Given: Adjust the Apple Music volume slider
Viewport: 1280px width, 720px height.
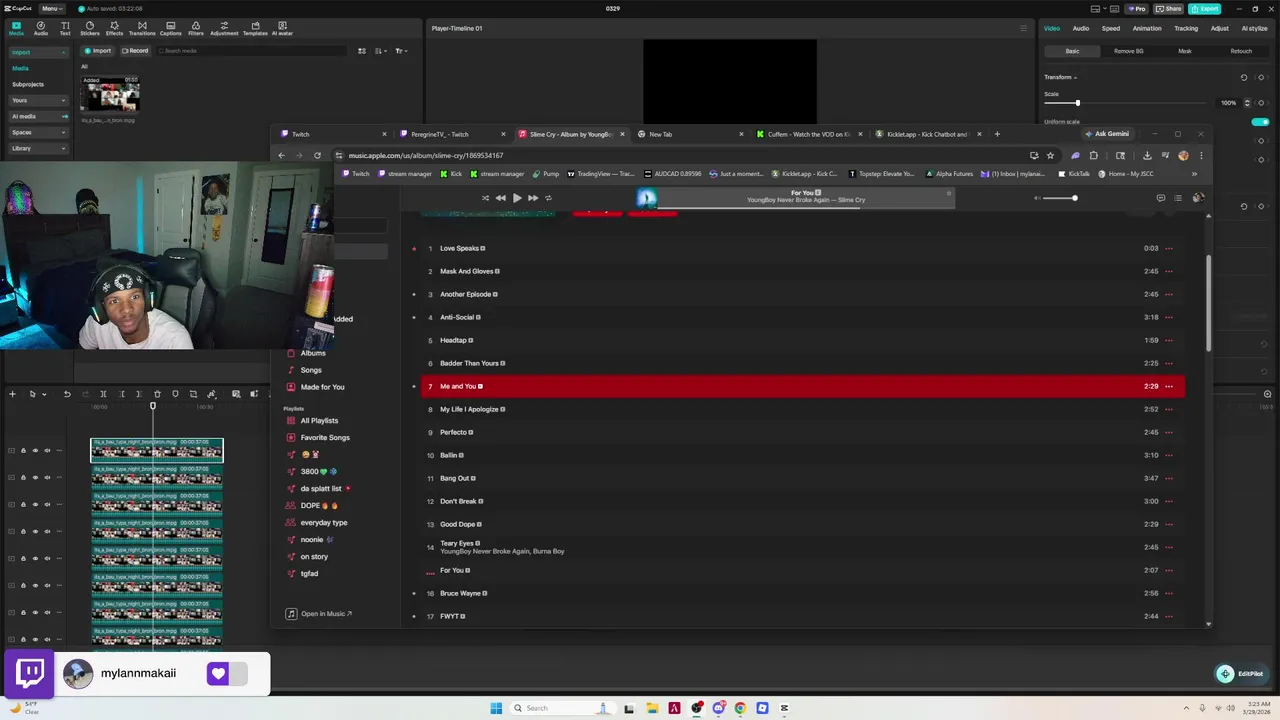Looking at the screenshot, I should (x=1060, y=198).
